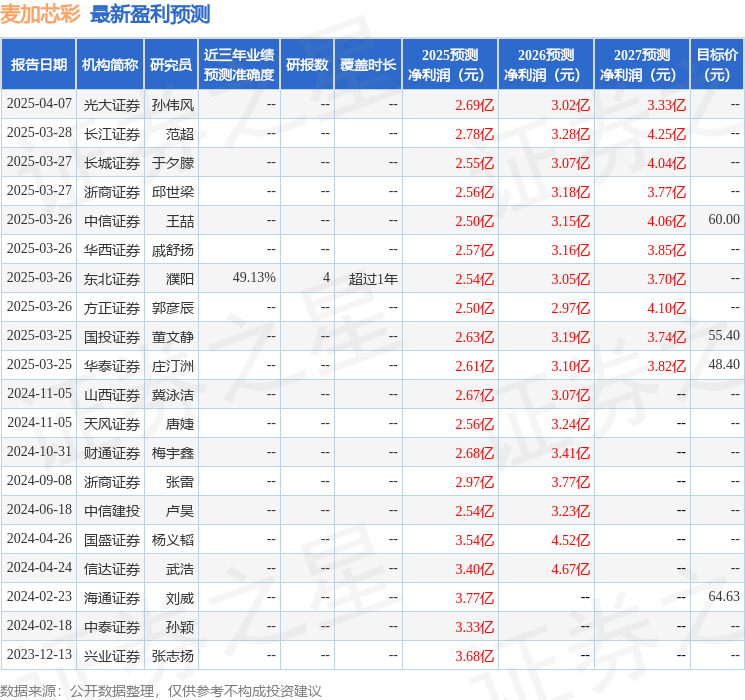
Task: Click researcher name 郭彦辰
Action: 173,308
